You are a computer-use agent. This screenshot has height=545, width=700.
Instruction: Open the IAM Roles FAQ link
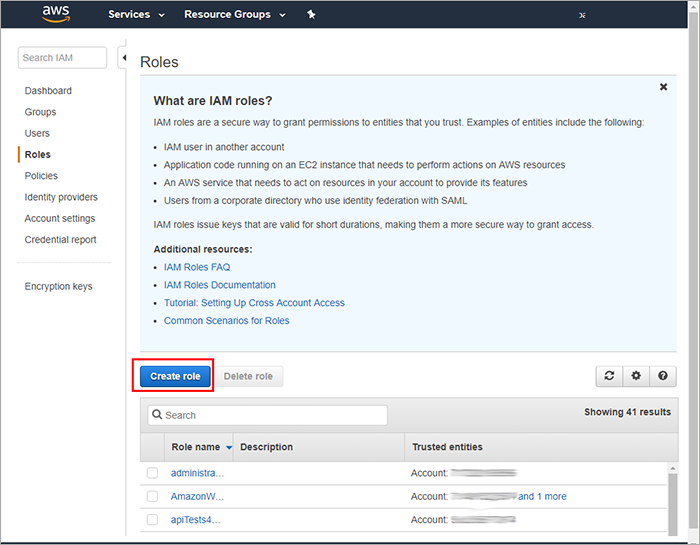click(x=197, y=267)
